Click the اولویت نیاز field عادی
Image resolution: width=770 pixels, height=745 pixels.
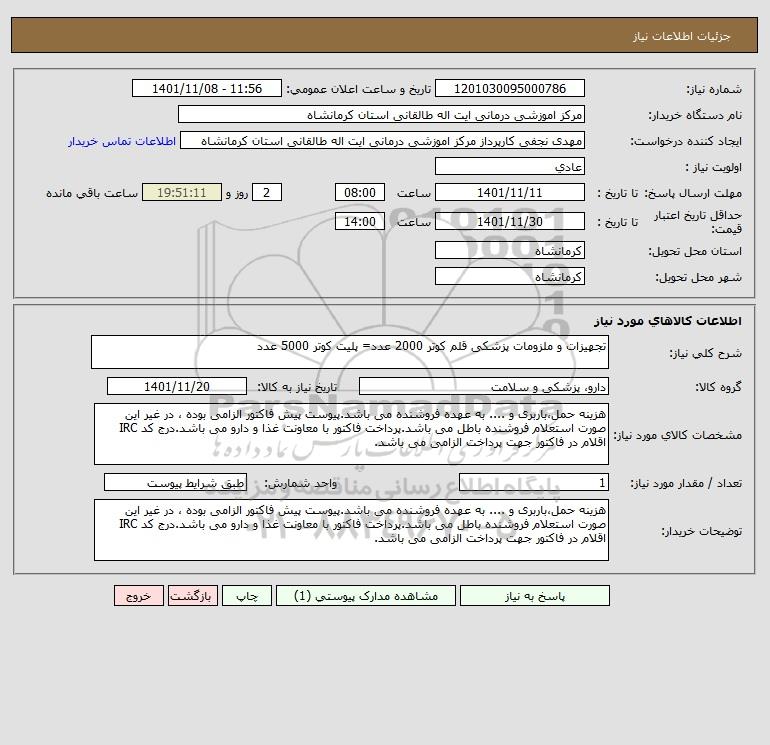[x=510, y=166]
